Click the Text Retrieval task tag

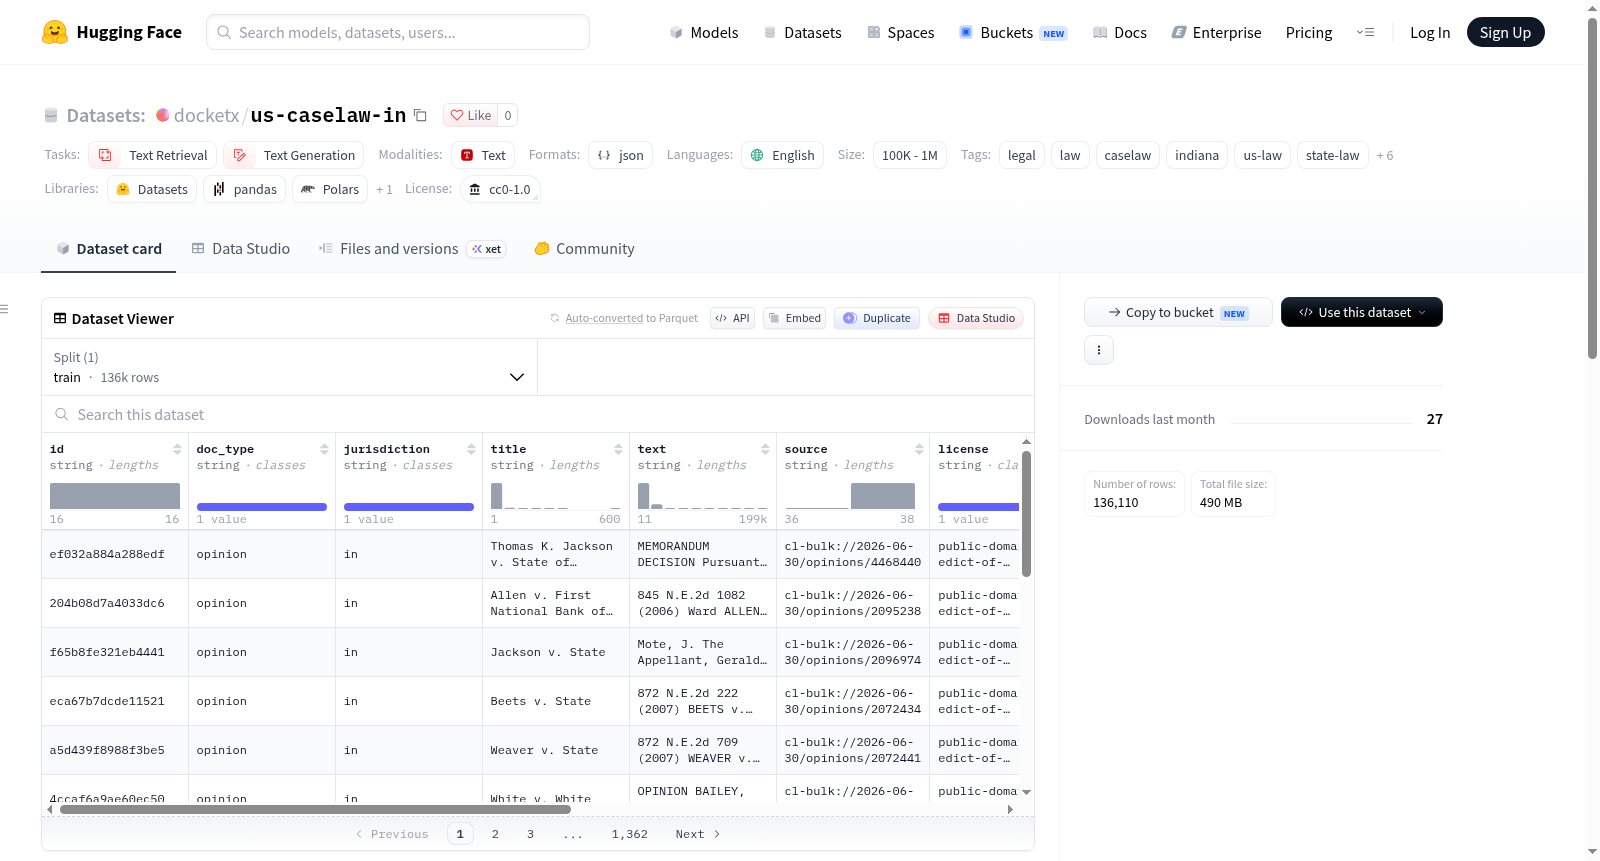point(153,155)
